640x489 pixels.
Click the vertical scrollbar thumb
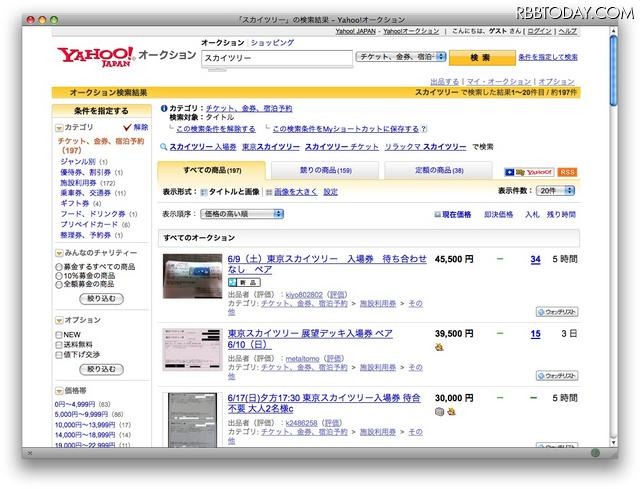[x=613, y=71]
